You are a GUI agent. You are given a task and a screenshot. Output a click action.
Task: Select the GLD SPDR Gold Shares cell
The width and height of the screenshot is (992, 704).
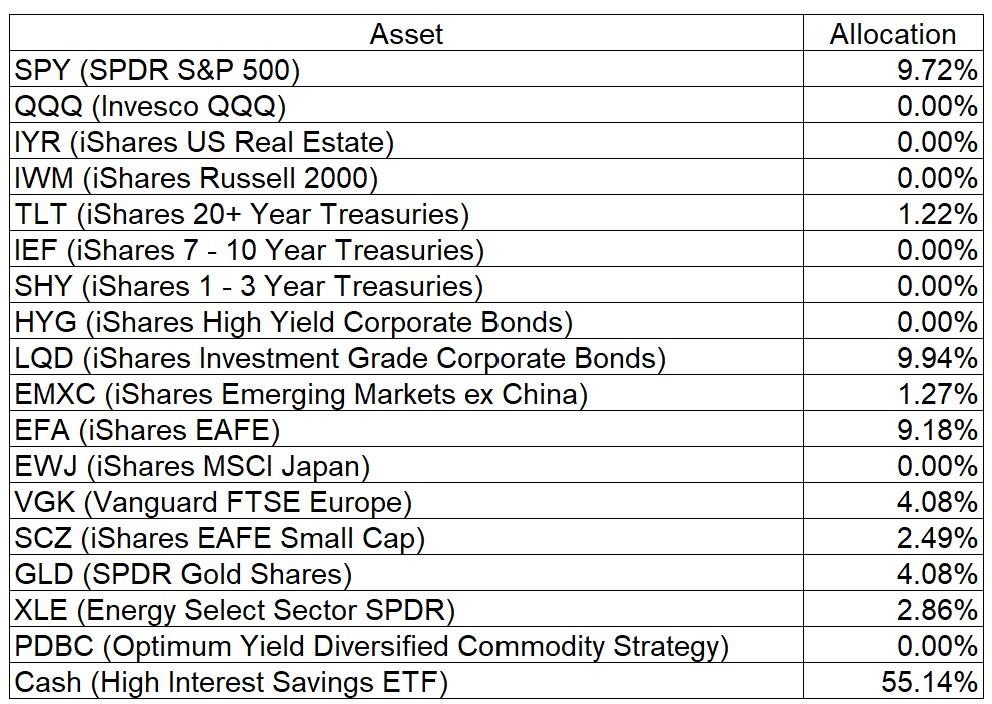183,574
